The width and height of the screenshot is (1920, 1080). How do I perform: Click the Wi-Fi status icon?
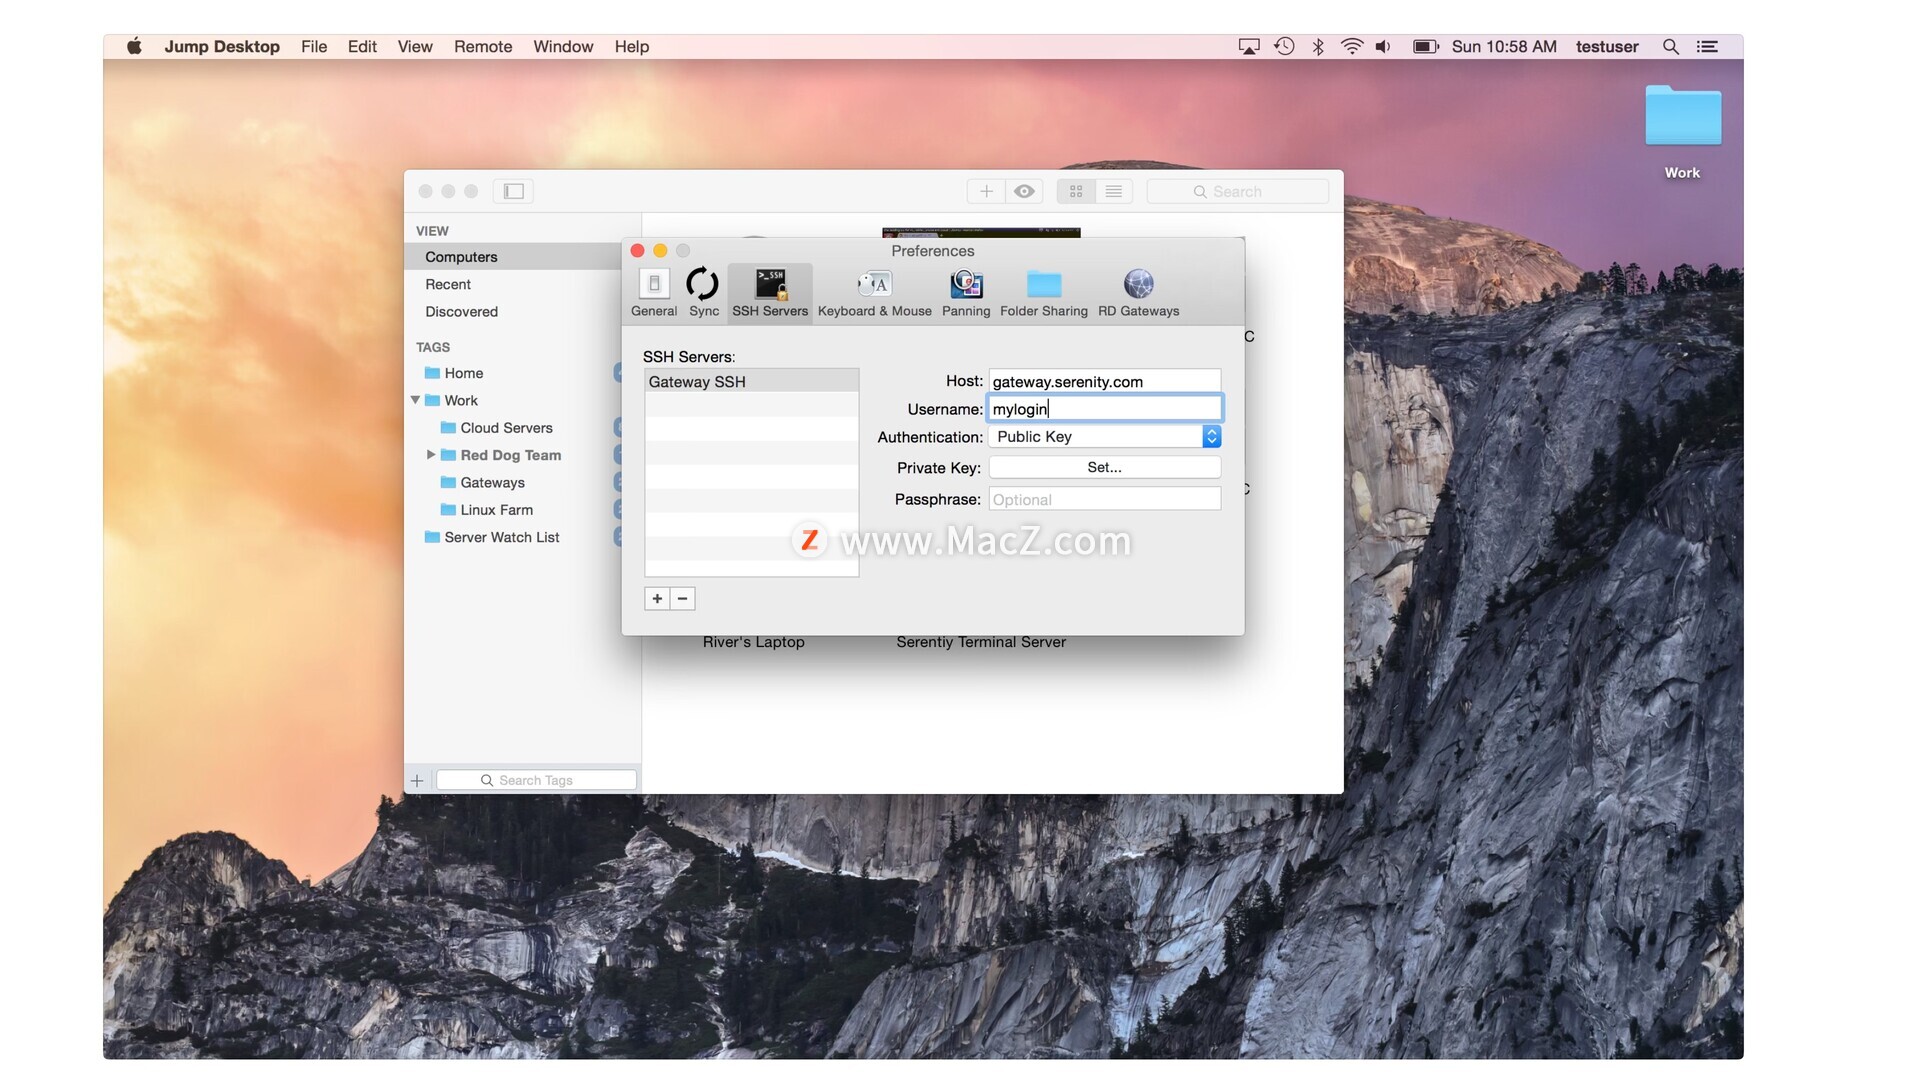1351,46
